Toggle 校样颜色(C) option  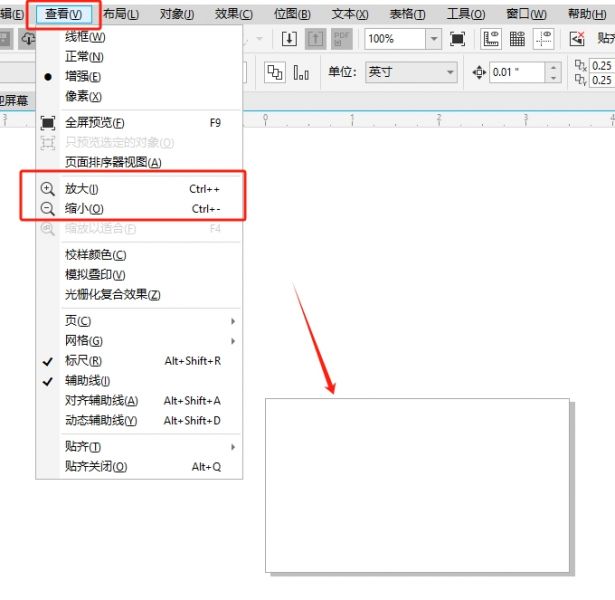139,255
